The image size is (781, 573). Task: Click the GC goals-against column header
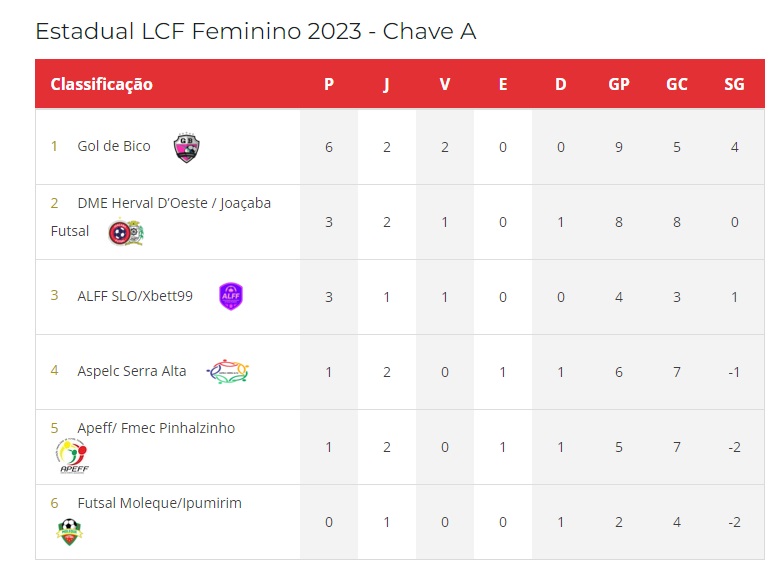pyautogui.click(x=677, y=84)
